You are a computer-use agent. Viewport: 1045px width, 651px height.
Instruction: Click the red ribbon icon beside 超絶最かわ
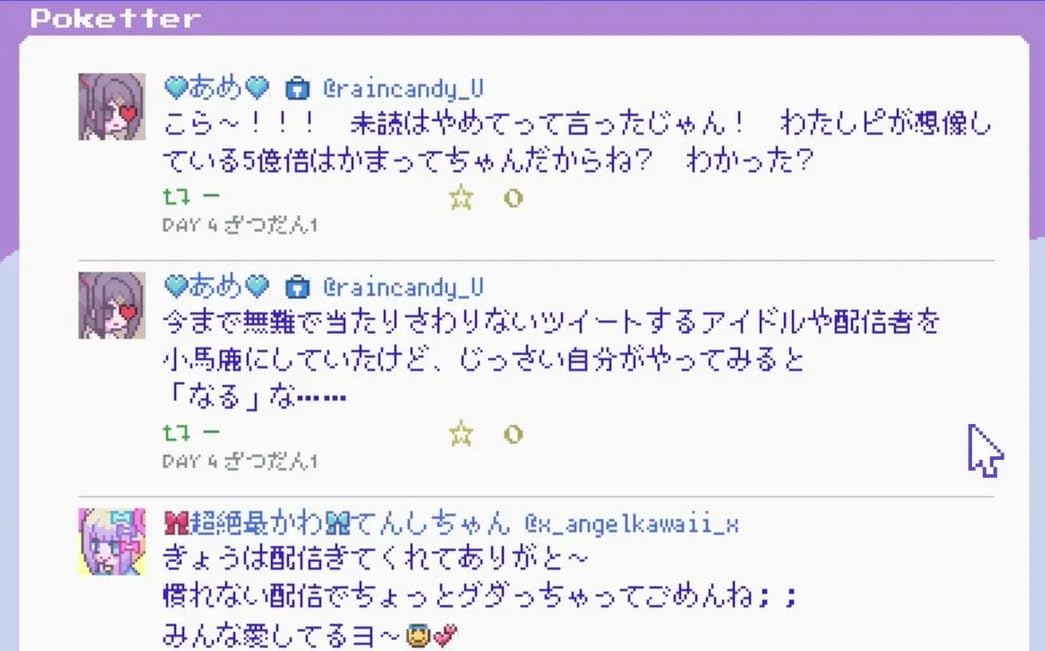tap(176, 523)
